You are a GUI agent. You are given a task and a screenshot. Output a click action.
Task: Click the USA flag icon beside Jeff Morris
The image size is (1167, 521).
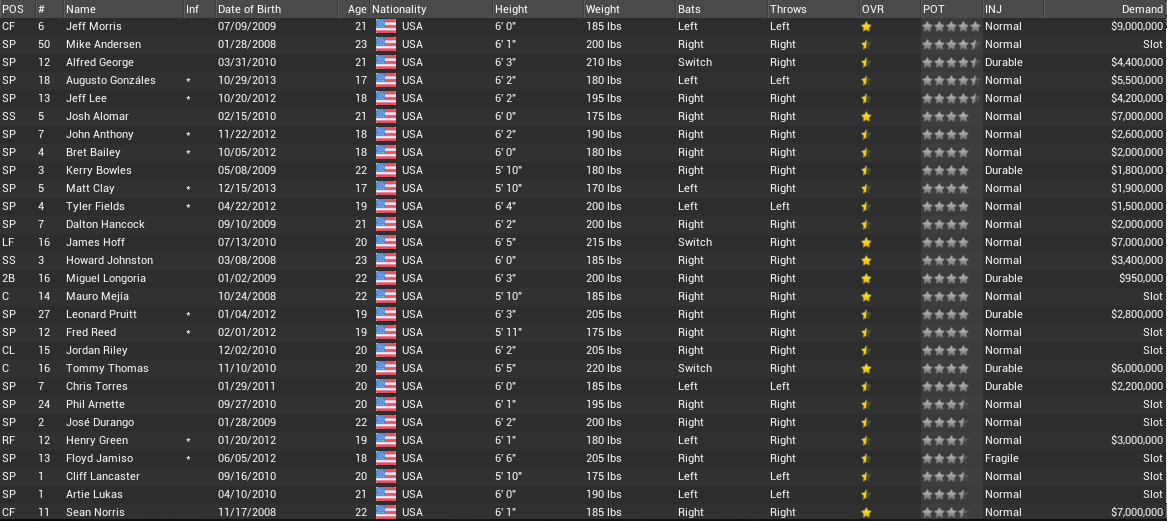click(x=386, y=27)
